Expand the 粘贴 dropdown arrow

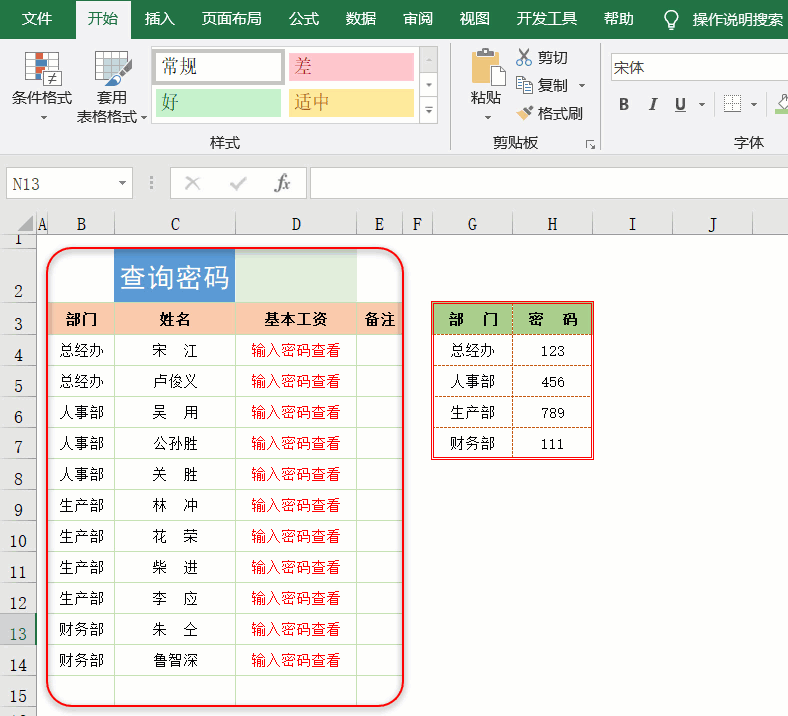coord(487,118)
